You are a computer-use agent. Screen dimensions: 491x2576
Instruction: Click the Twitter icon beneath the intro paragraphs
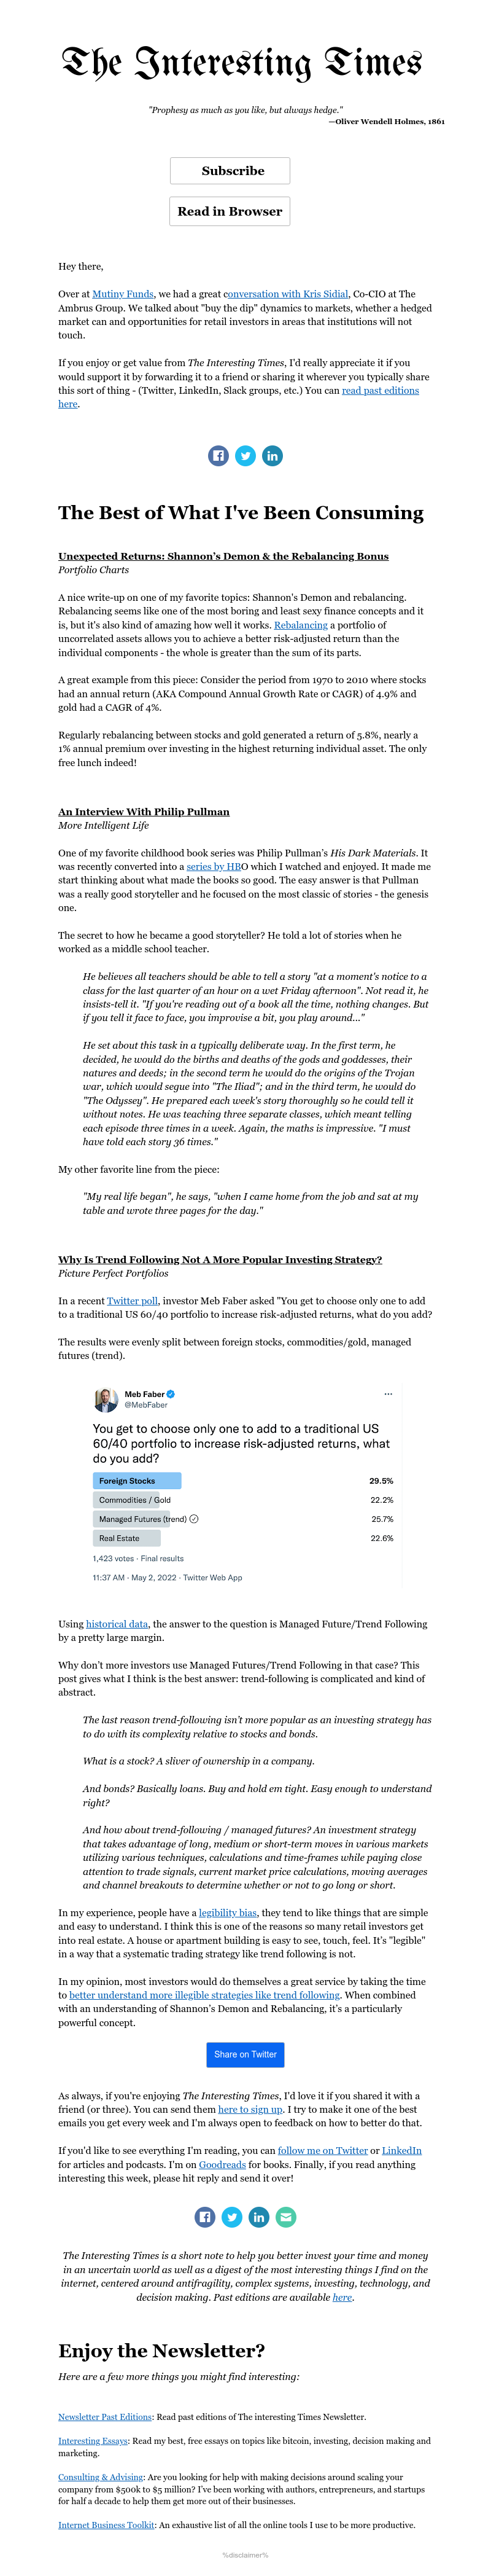click(245, 456)
